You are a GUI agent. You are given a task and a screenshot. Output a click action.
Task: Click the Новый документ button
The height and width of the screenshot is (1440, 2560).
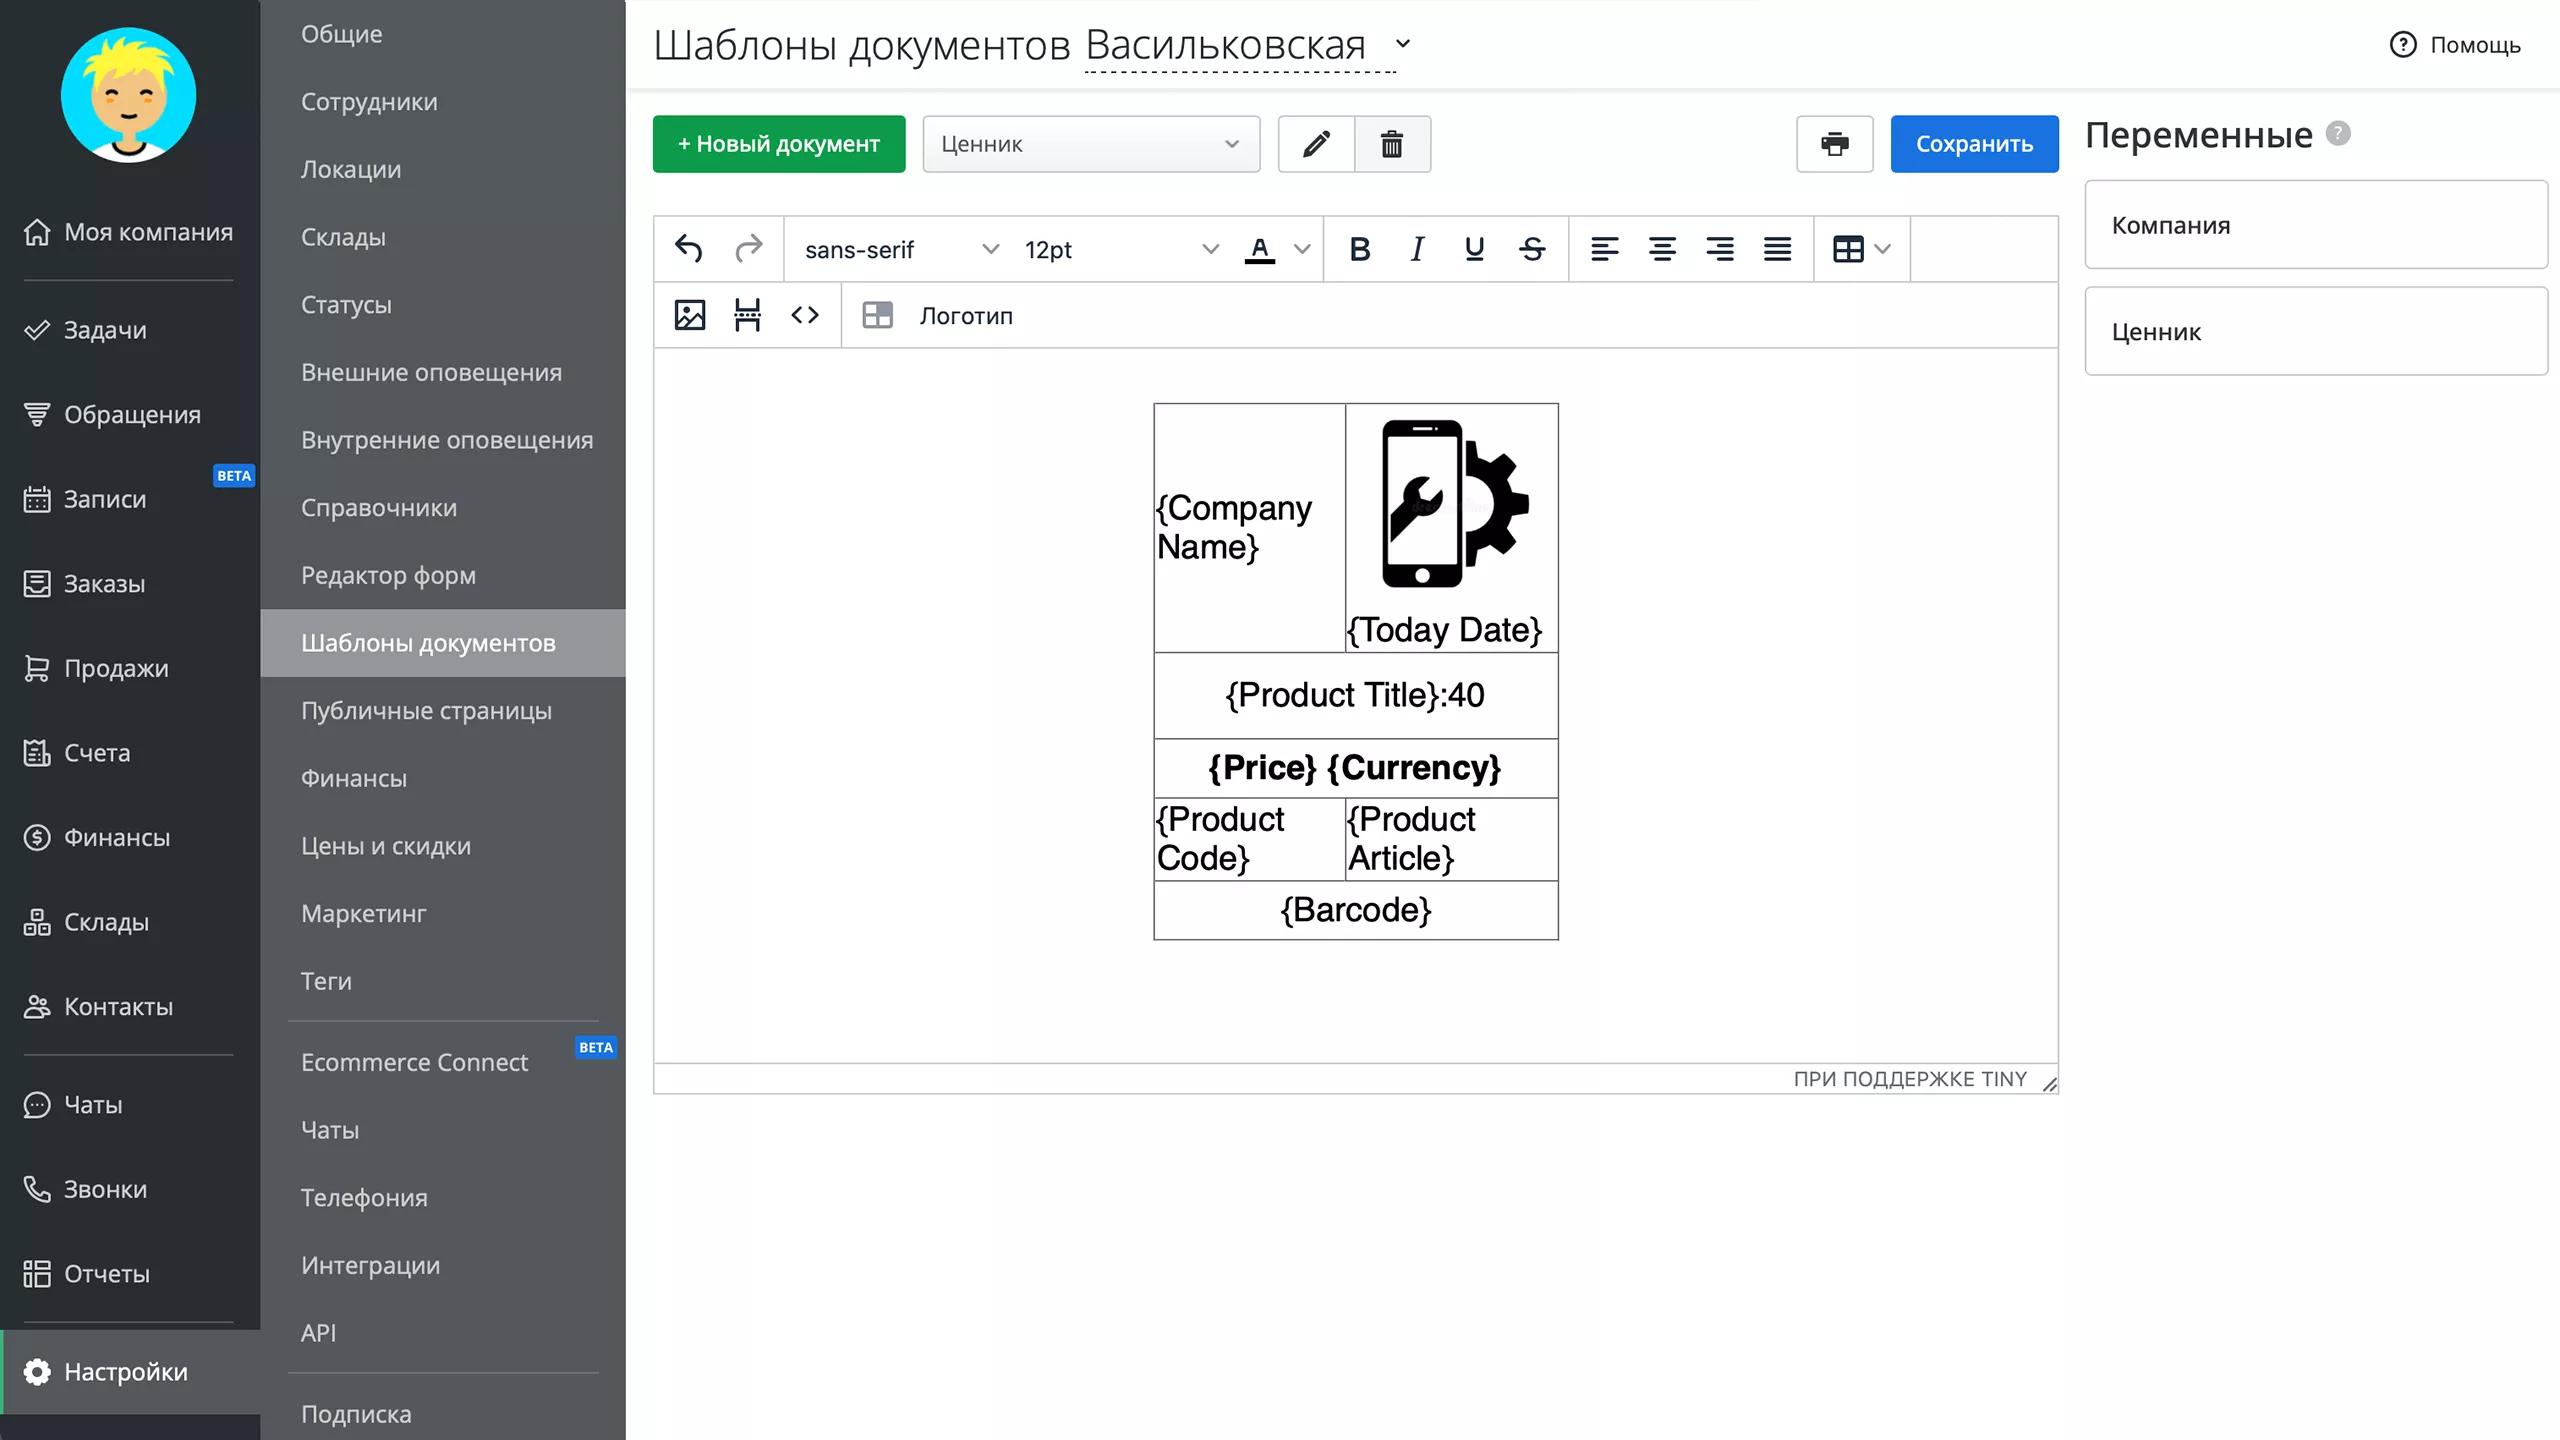tap(779, 144)
